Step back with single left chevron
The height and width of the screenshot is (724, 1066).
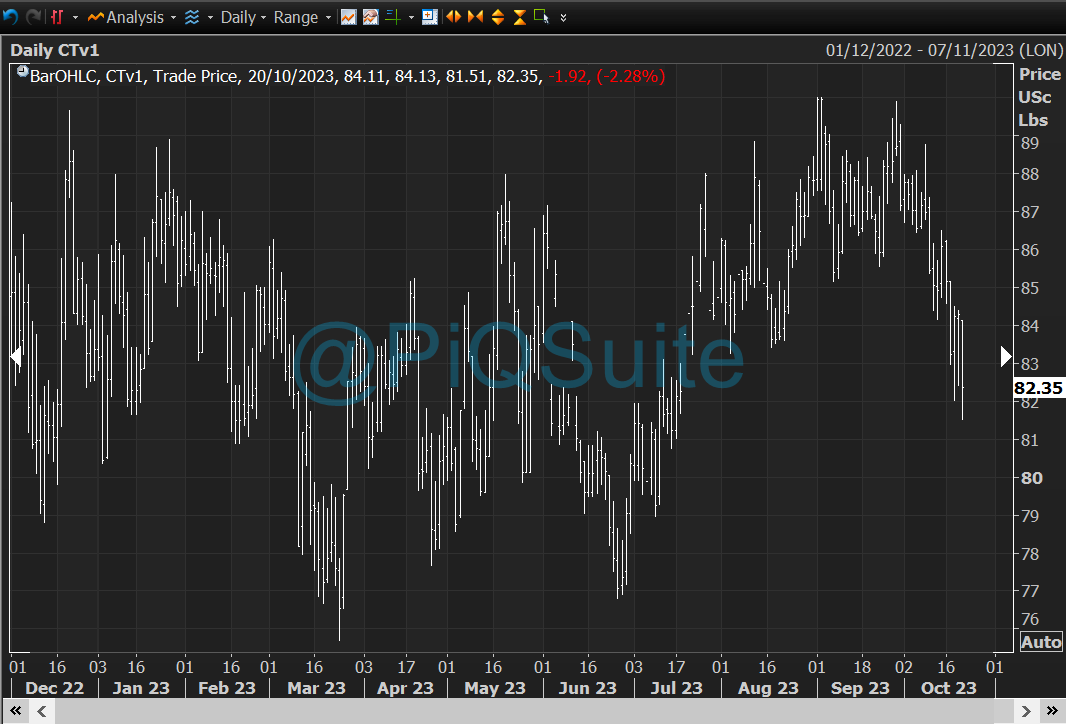(42, 711)
